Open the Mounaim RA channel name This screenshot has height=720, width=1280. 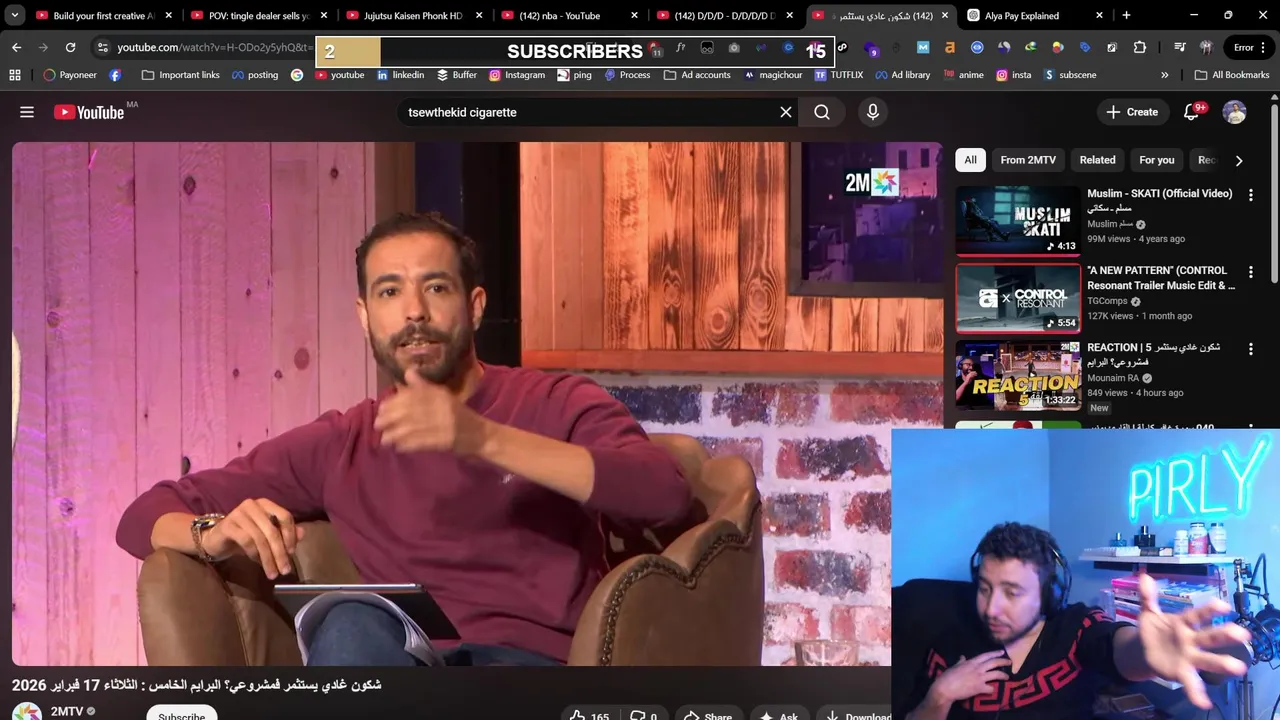coord(1113,378)
